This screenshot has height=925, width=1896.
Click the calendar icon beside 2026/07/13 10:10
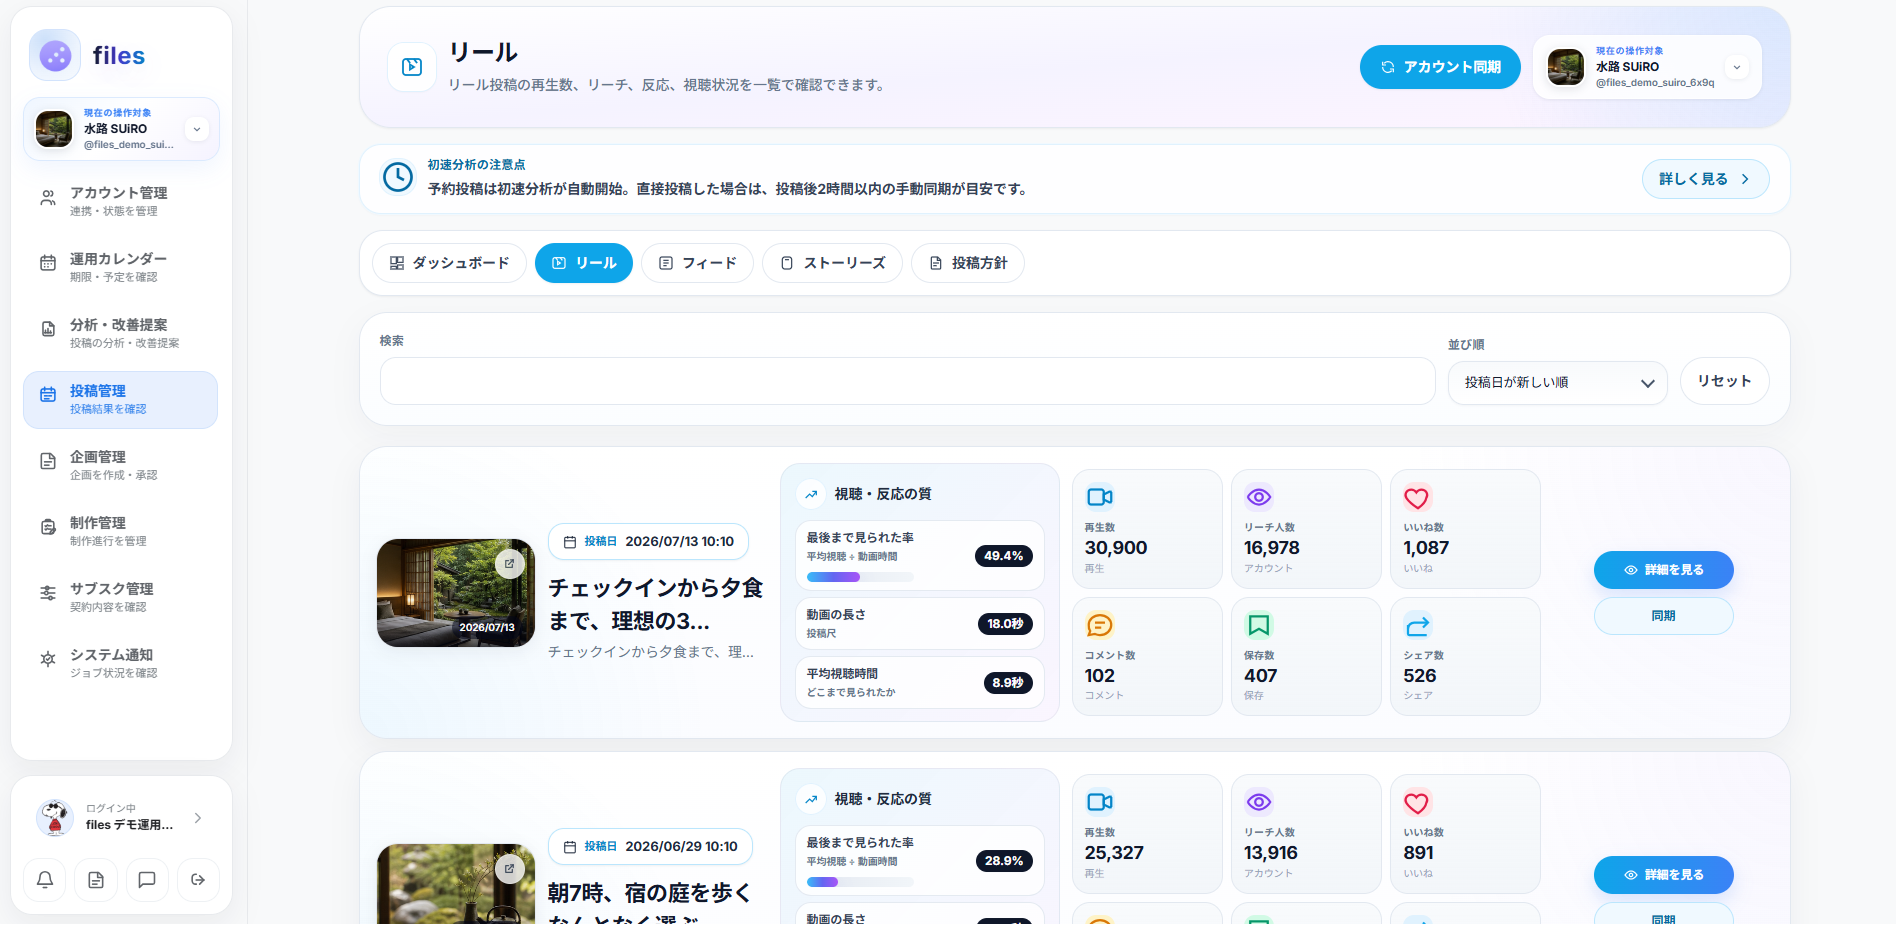pyautogui.click(x=570, y=542)
